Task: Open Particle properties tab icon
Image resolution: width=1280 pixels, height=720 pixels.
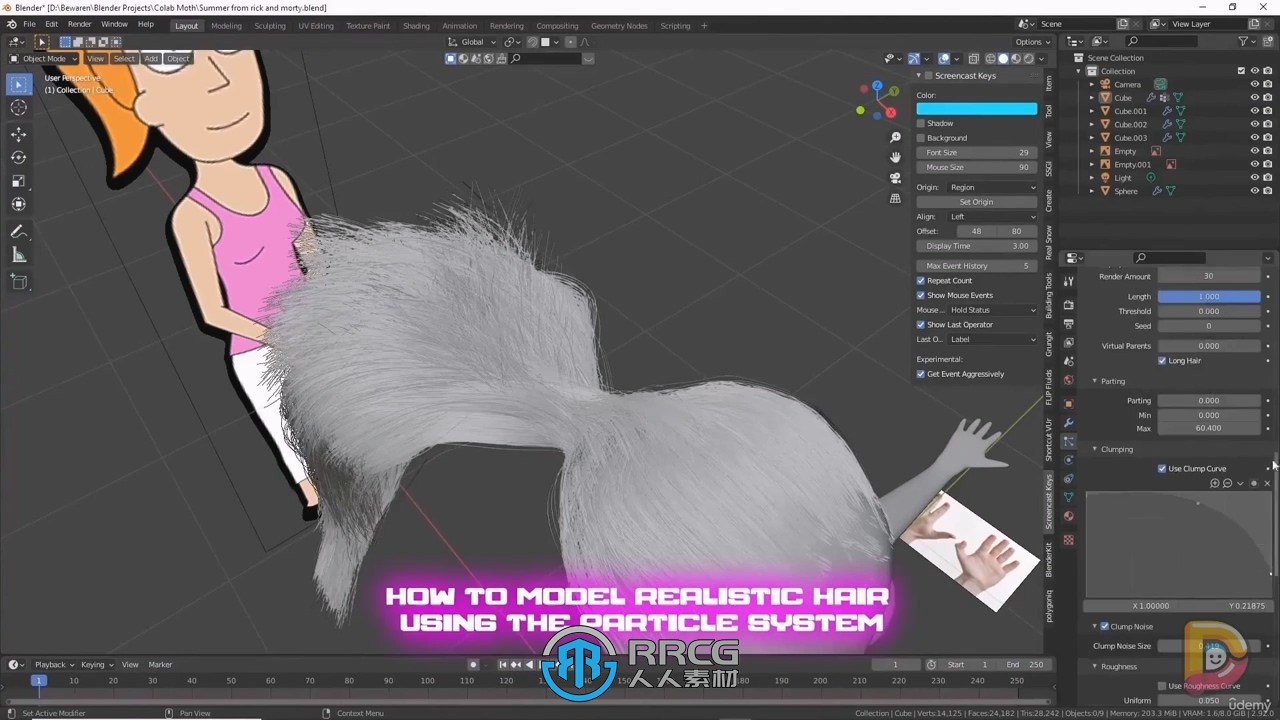Action: tap(1069, 441)
